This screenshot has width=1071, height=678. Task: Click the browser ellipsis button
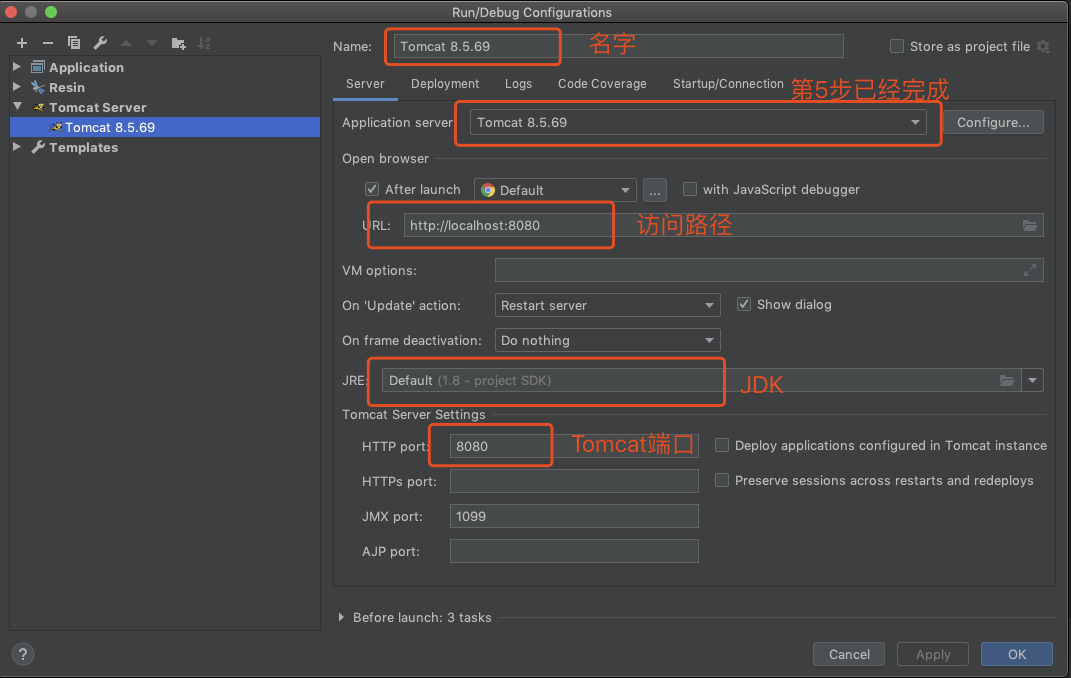[654, 190]
